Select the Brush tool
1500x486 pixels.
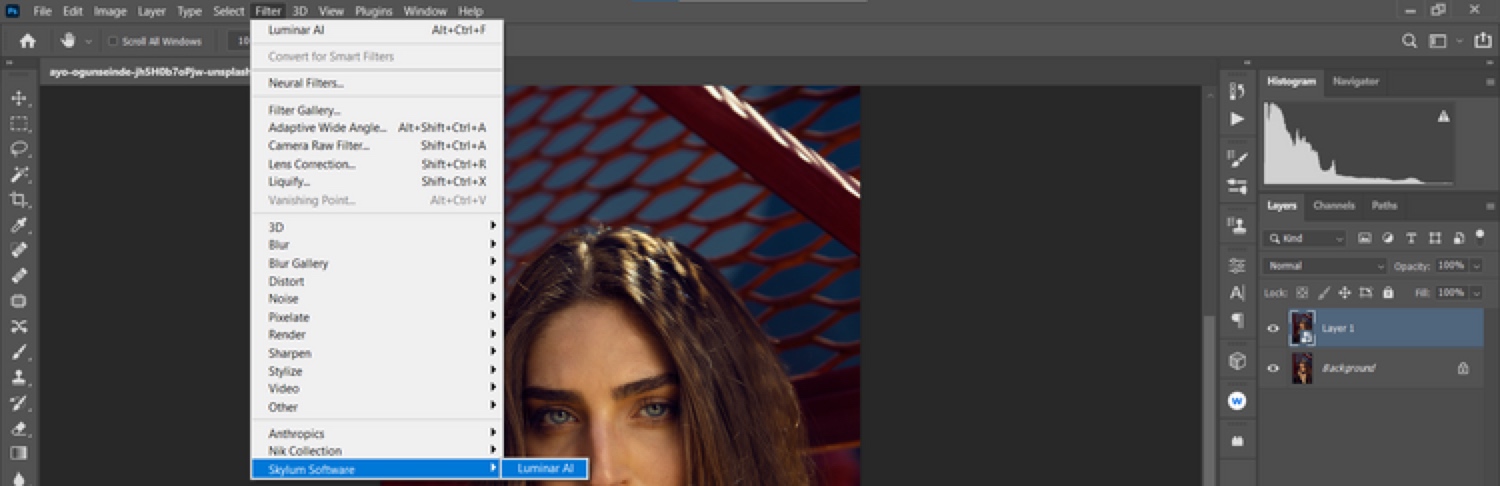(x=19, y=352)
